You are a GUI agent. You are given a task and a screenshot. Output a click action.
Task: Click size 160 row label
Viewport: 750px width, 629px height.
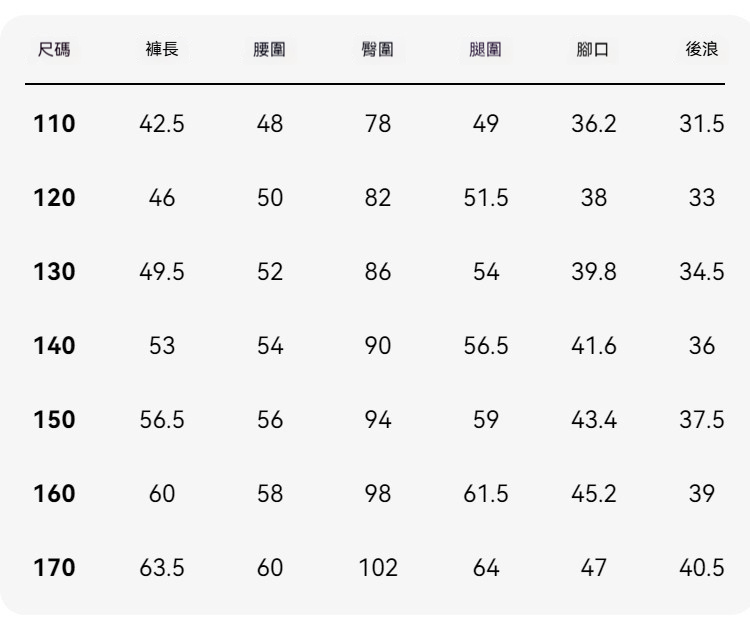pyautogui.click(x=55, y=493)
